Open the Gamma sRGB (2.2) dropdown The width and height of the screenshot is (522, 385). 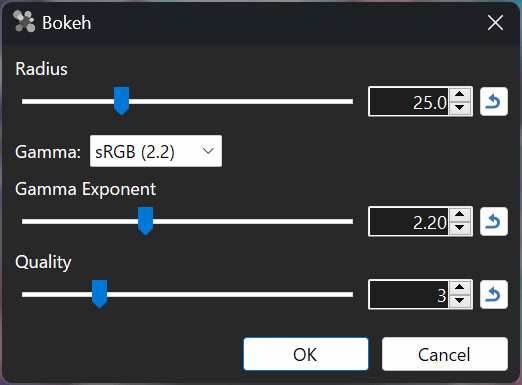pyautogui.click(x=156, y=151)
